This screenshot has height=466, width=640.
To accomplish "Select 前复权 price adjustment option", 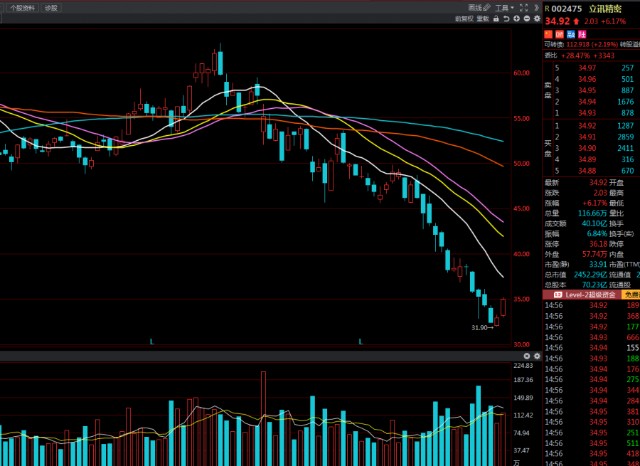I will point(464,18).
